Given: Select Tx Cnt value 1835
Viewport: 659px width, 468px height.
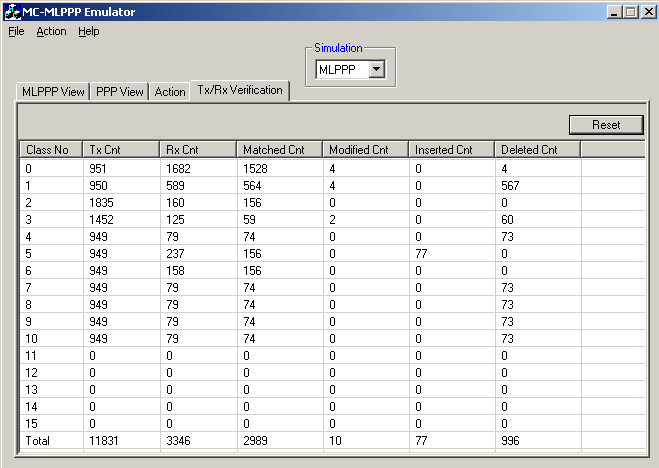Looking at the screenshot, I should [x=101, y=203].
